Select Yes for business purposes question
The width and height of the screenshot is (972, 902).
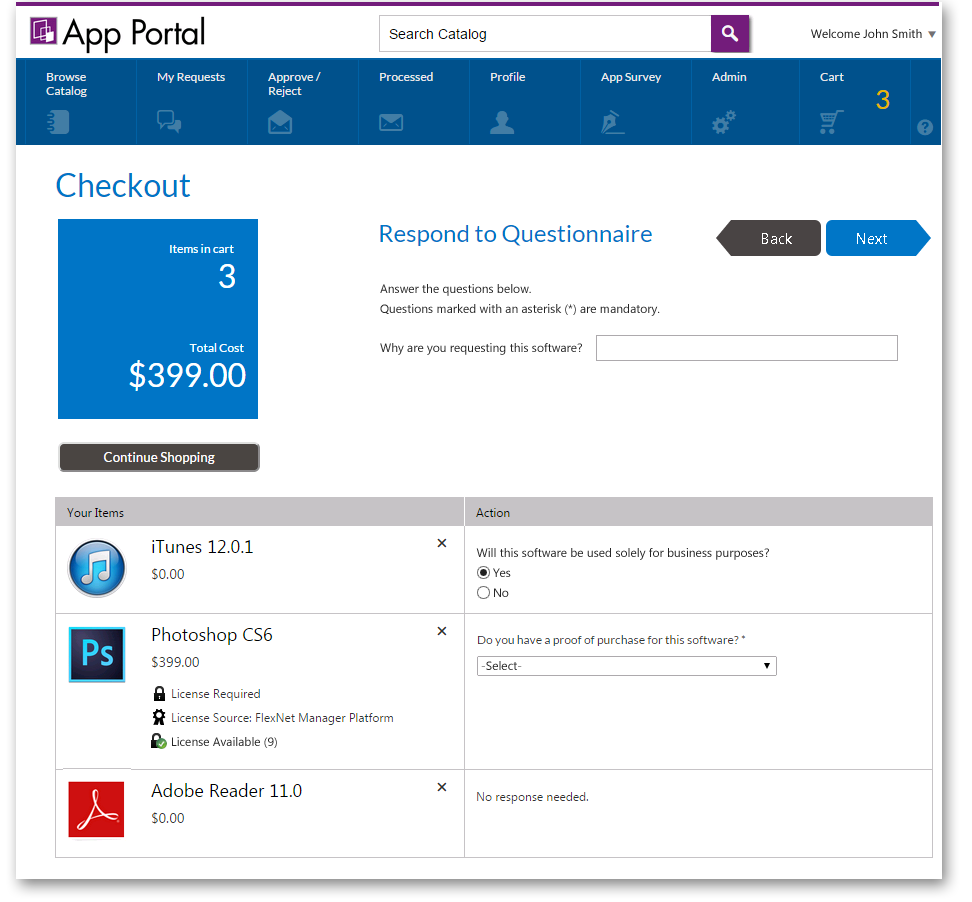tap(483, 572)
